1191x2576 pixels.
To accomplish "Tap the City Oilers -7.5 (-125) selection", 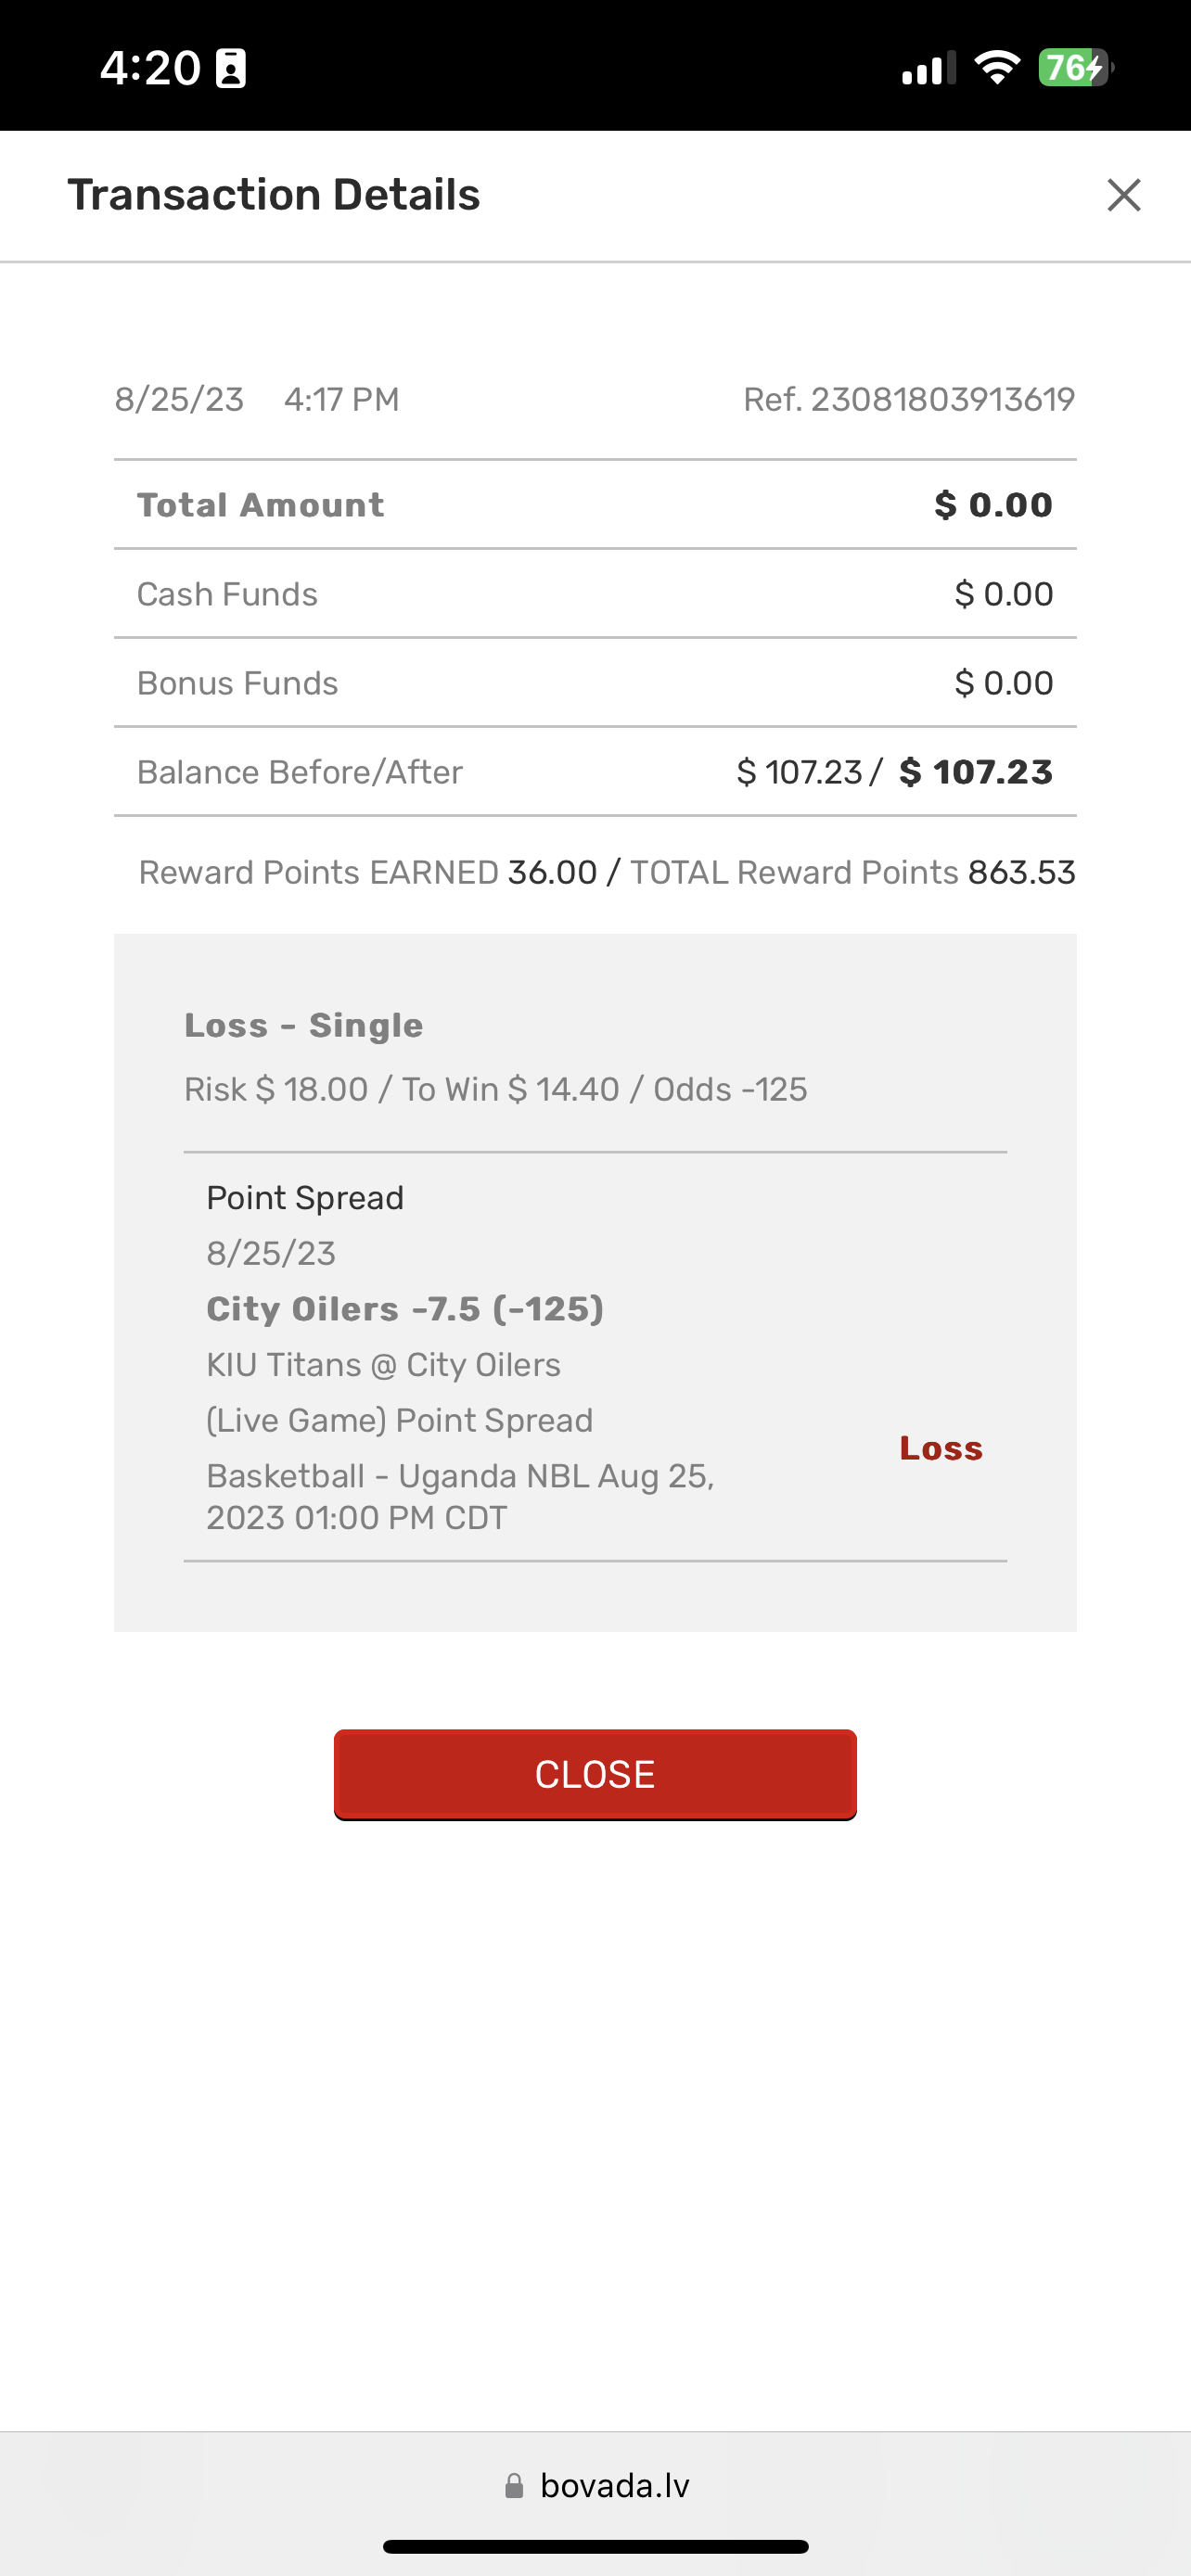I will pyautogui.click(x=405, y=1309).
